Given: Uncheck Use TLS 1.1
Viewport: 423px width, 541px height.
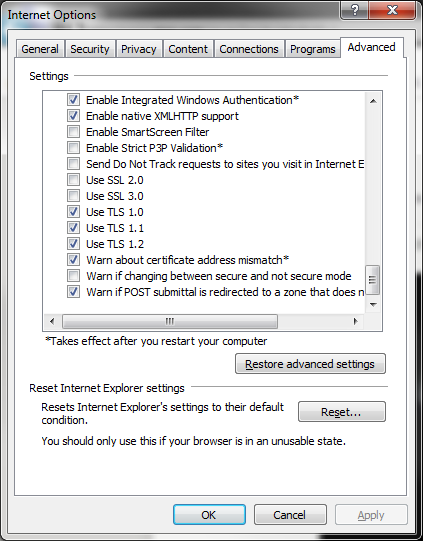Looking at the screenshot, I should (73, 228).
